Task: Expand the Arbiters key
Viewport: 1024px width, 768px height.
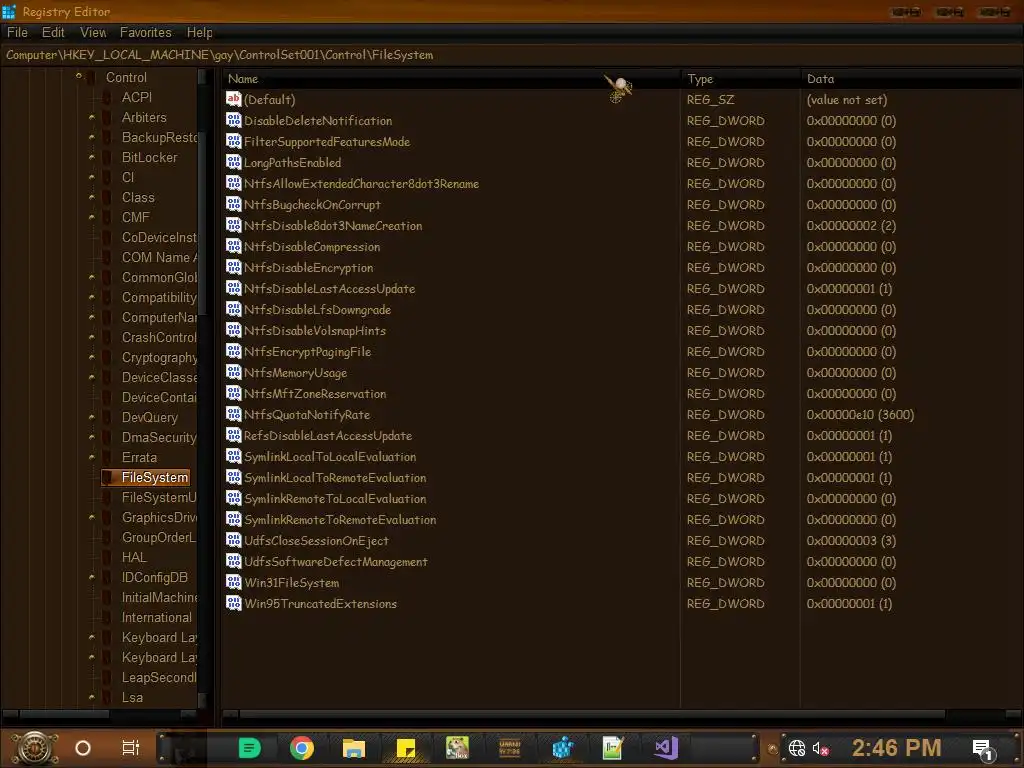Action: (x=91, y=118)
